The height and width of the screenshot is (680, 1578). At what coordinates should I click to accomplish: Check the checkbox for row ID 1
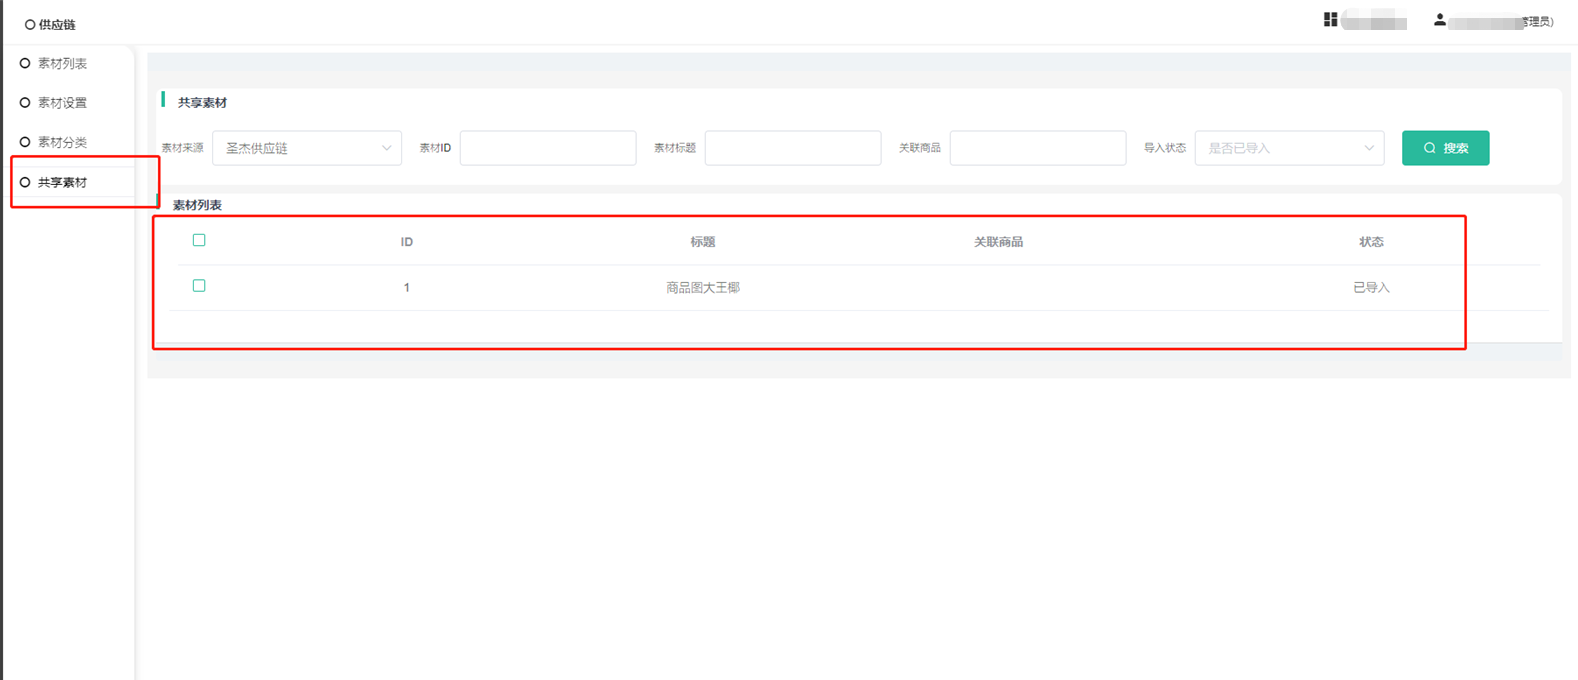(x=199, y=286)
